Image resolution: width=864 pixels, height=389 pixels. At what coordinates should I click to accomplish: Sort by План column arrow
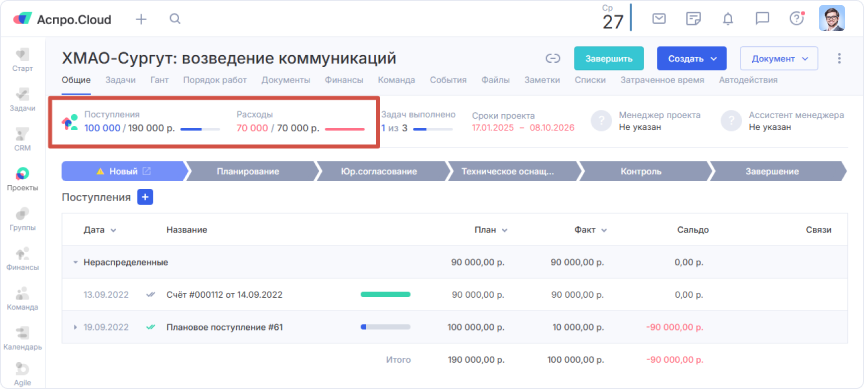504,230
